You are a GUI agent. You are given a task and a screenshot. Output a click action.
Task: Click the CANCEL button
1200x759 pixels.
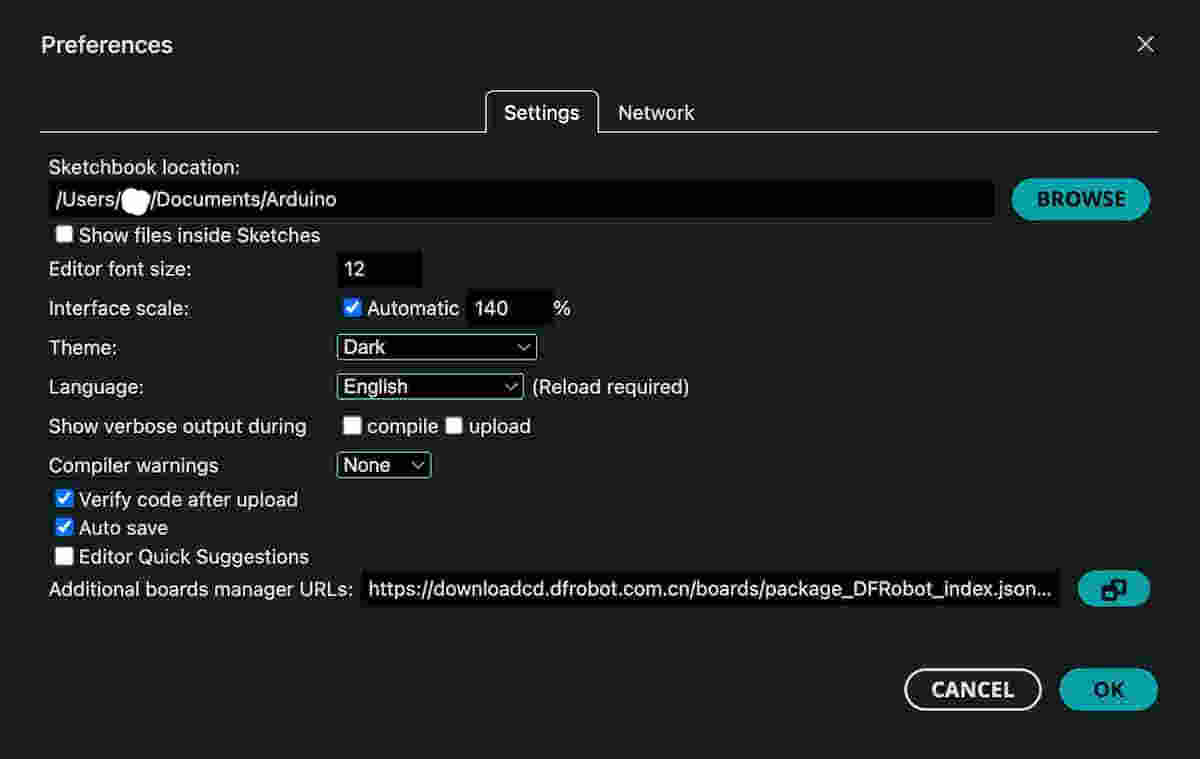click(973, 690)
